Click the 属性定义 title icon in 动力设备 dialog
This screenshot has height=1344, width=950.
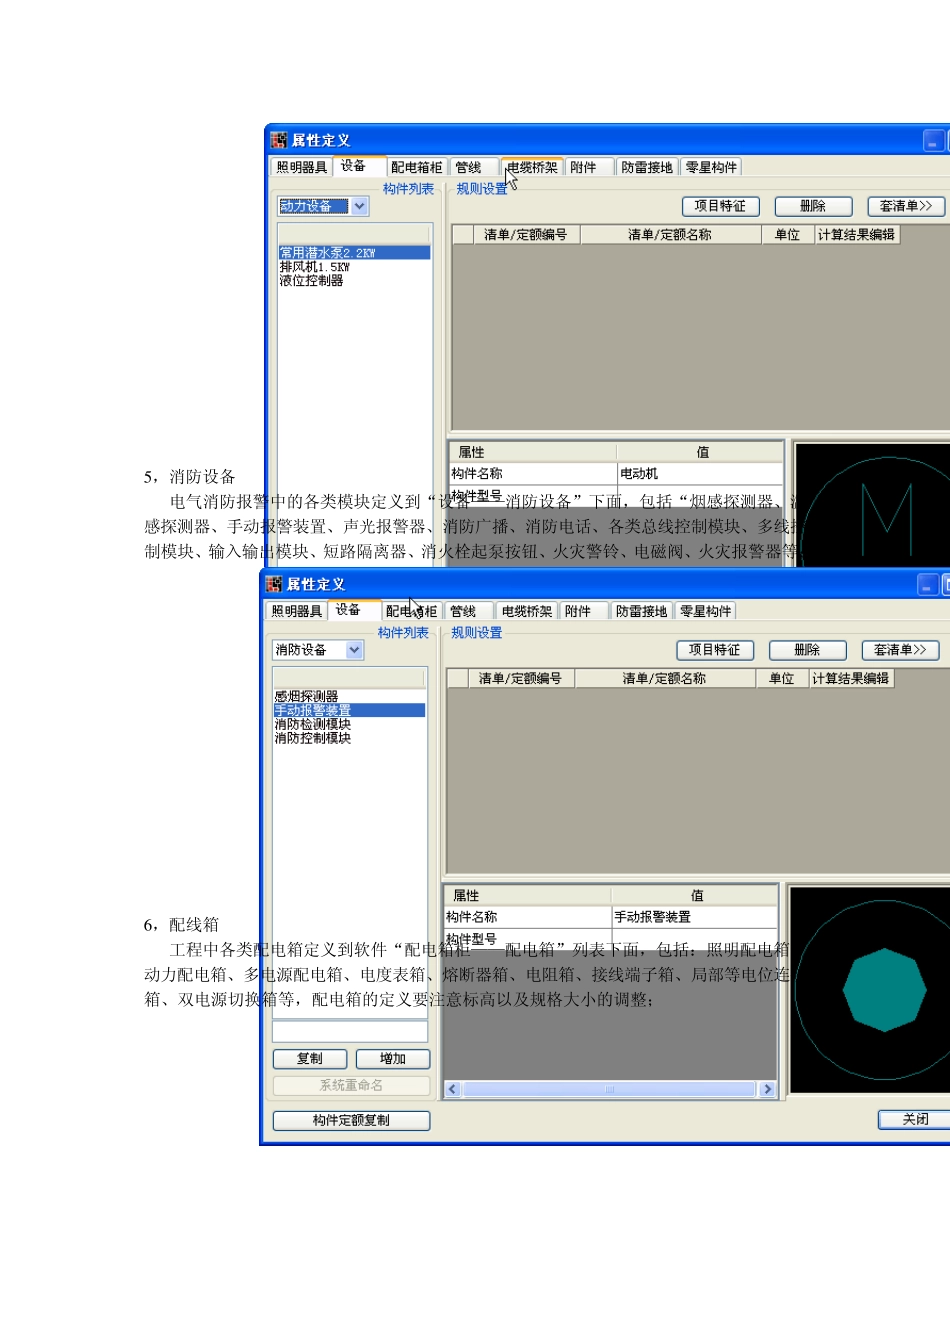[278, 140]
